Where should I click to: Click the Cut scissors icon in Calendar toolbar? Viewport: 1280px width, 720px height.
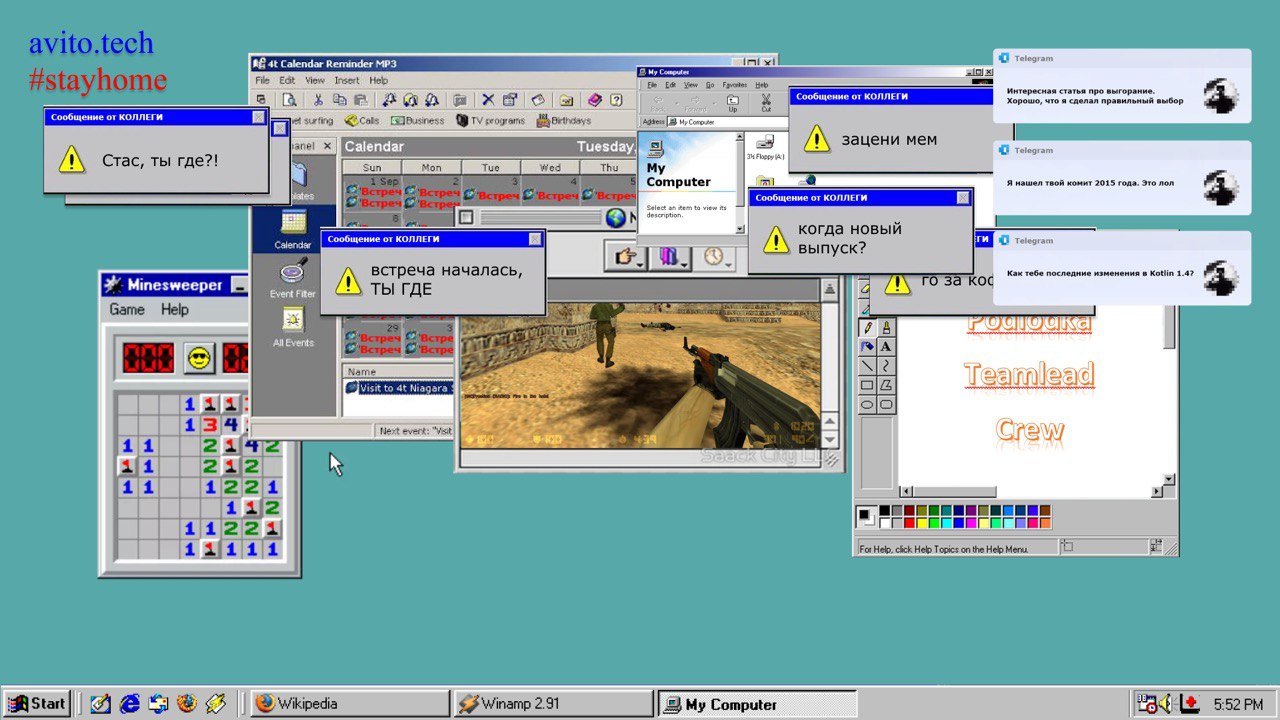[317, 100]
